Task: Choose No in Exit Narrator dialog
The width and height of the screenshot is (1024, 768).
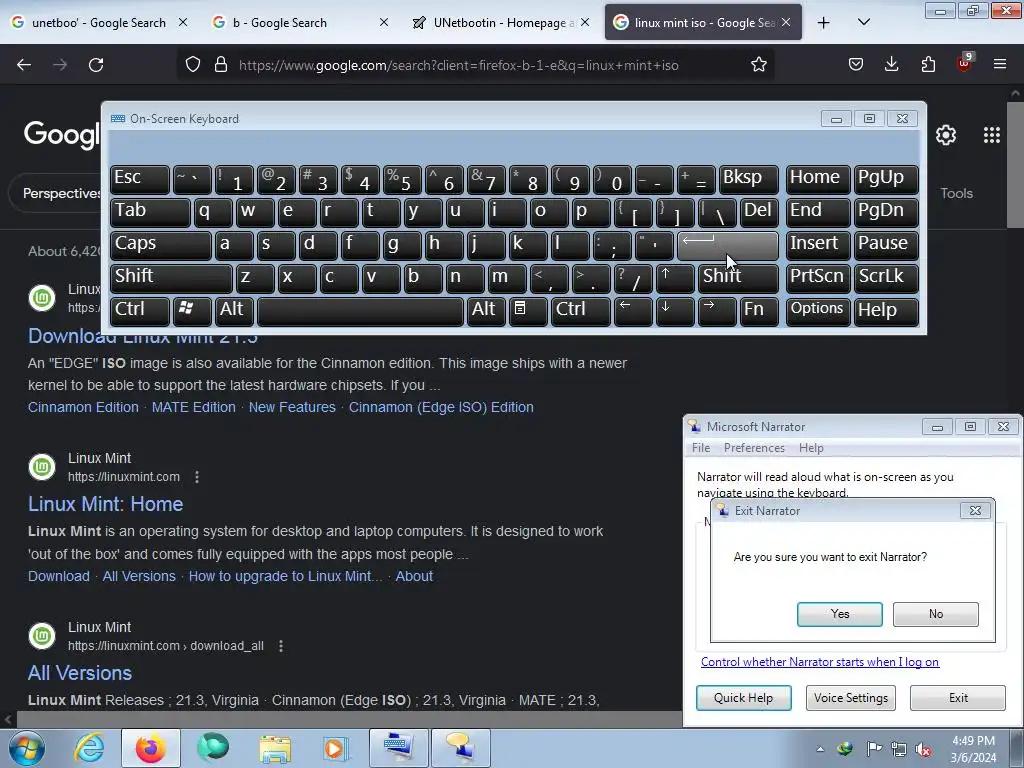Action: [x=935, y=614]
